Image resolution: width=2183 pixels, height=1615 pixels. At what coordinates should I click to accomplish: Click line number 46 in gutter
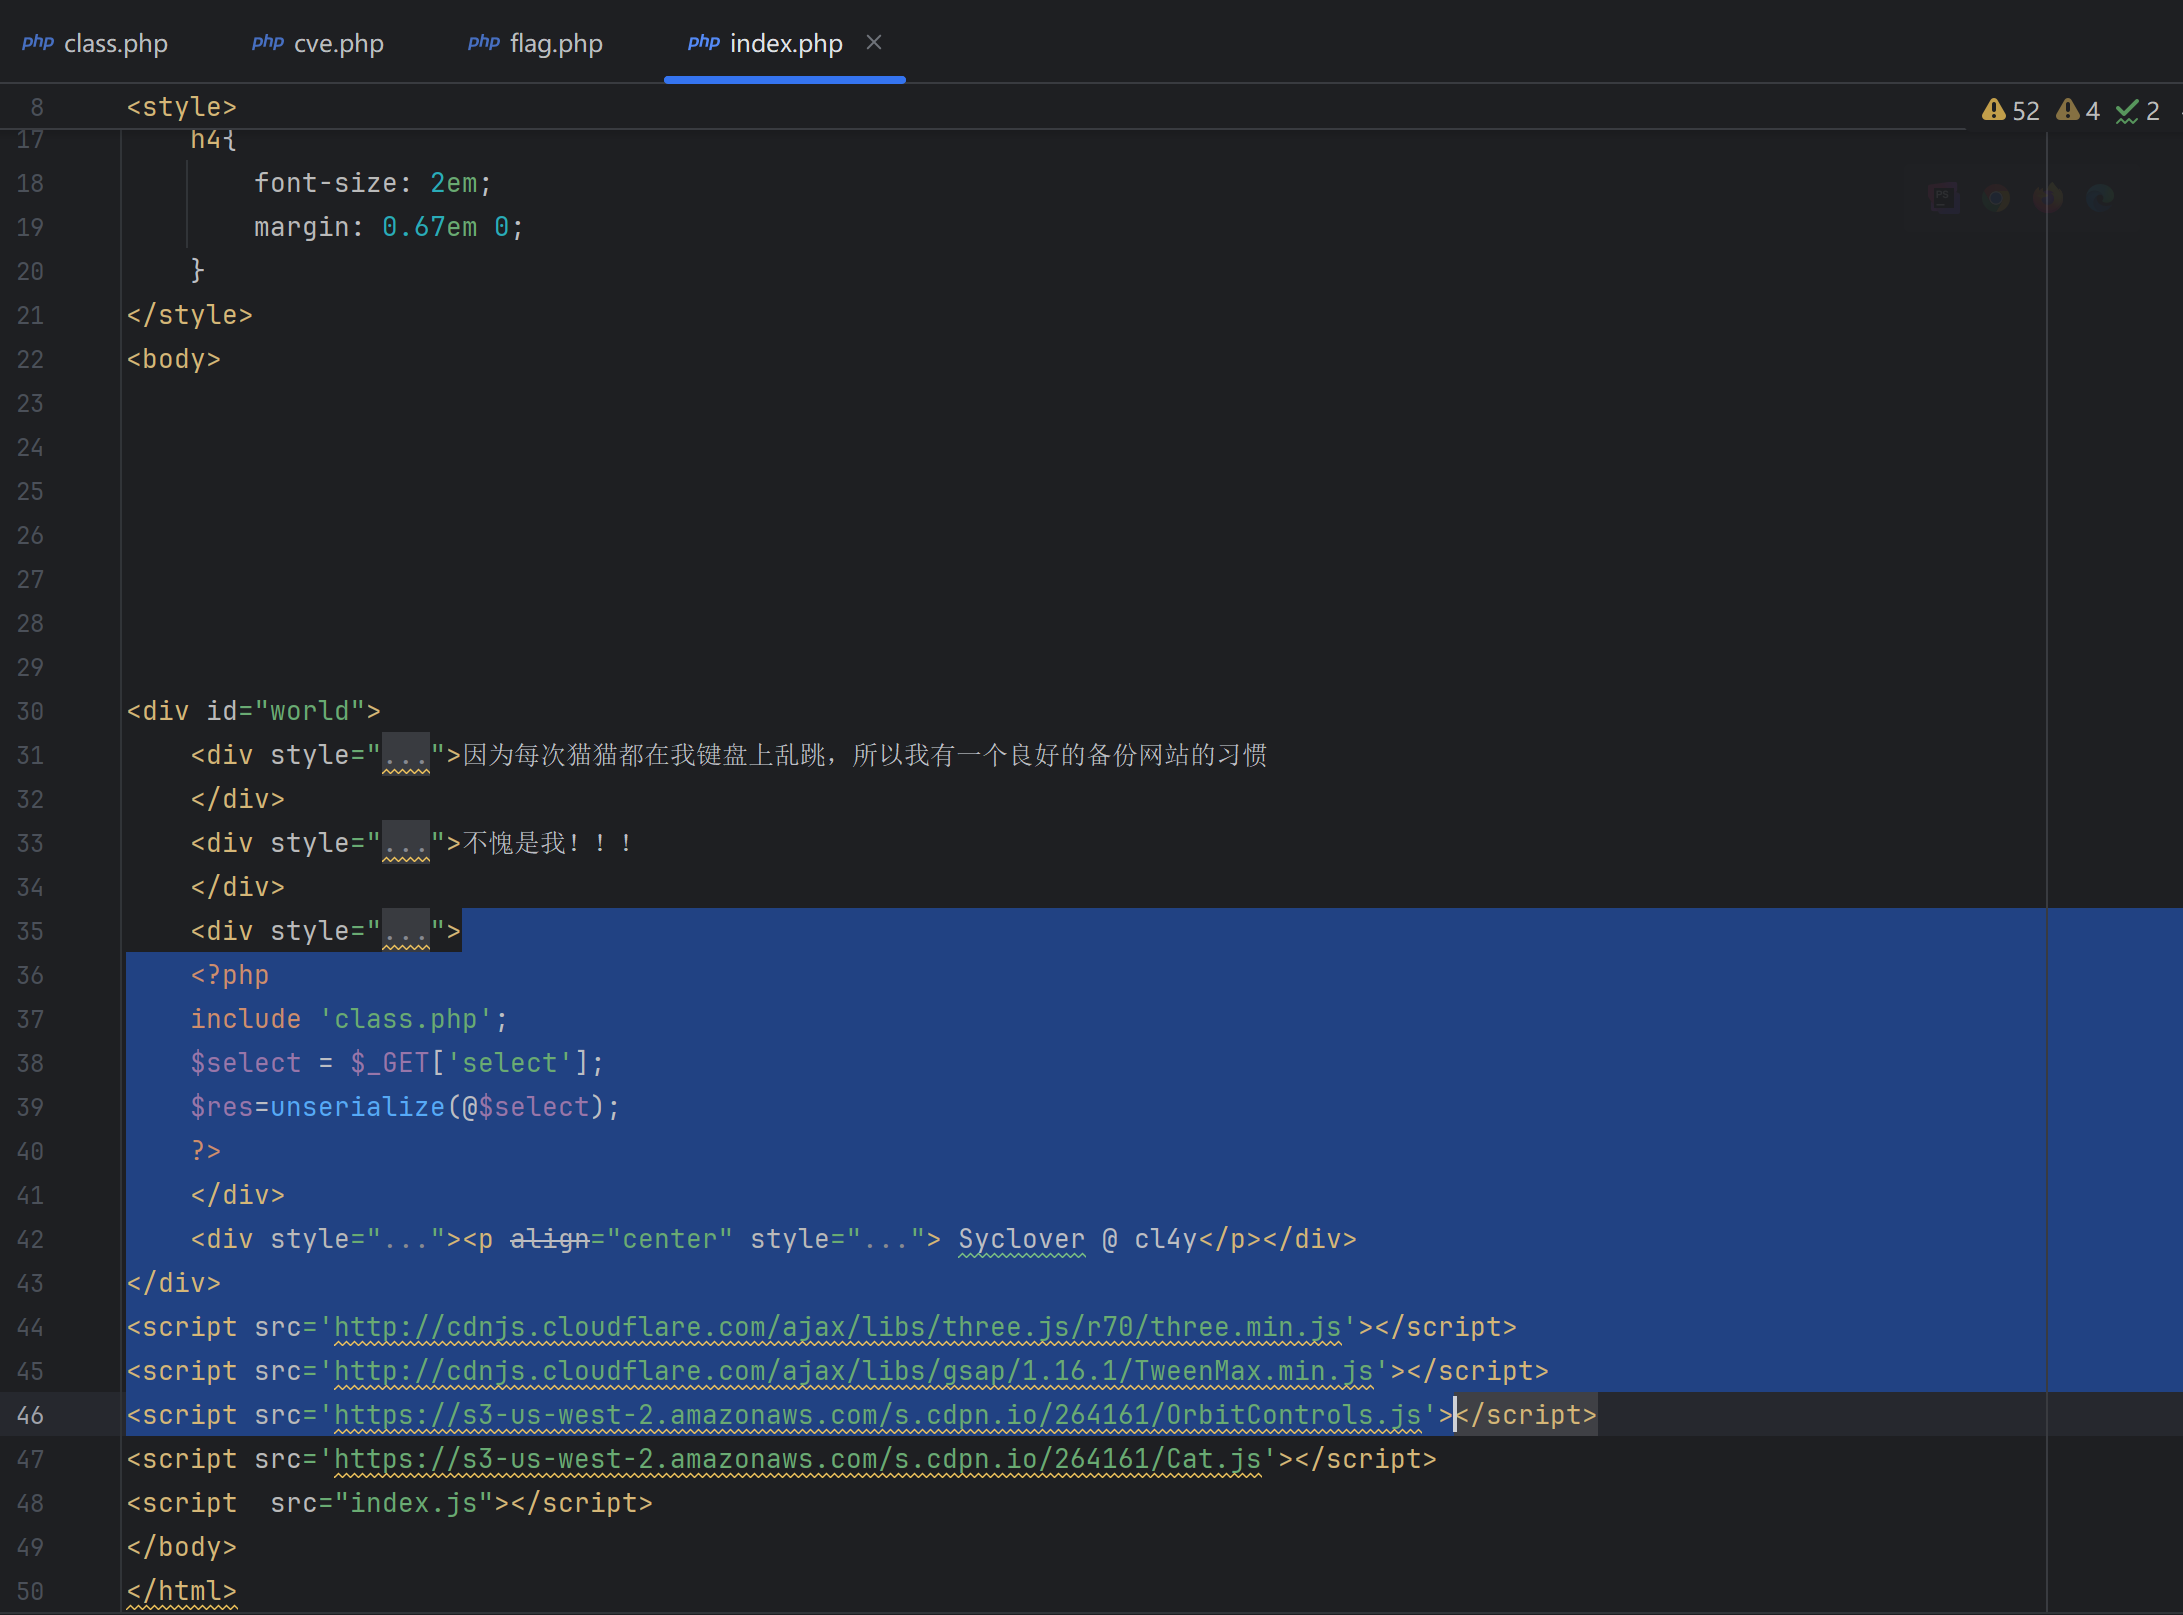click(x=30, y=1415)
